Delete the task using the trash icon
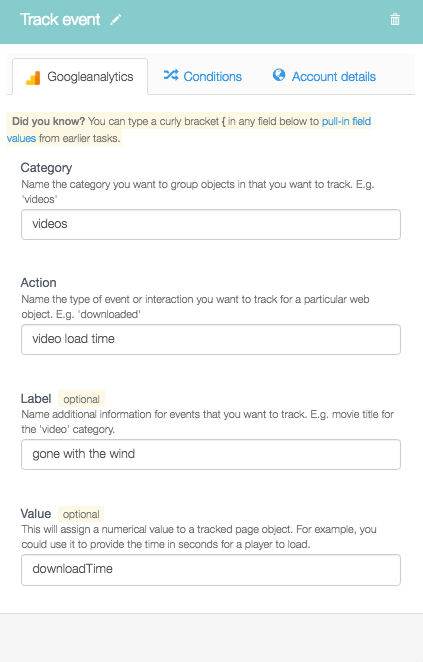423x662 pixels. tap(395, 19)
